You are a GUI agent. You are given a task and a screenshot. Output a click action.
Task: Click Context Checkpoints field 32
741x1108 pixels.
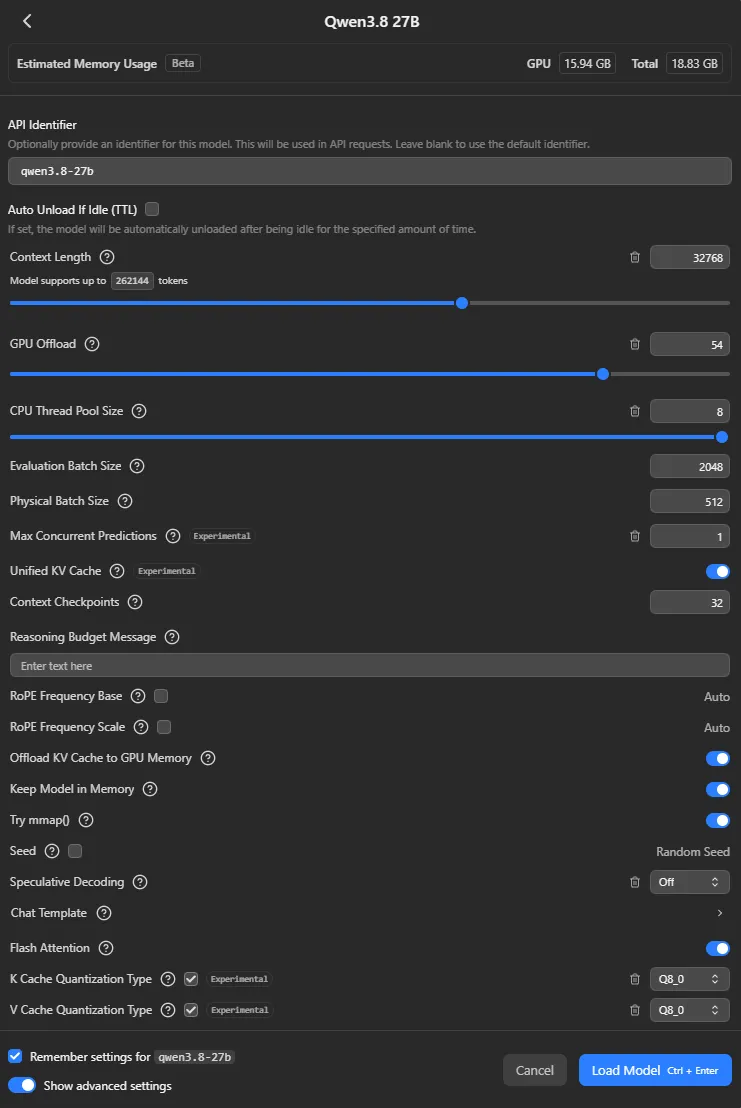pos(689,603)
